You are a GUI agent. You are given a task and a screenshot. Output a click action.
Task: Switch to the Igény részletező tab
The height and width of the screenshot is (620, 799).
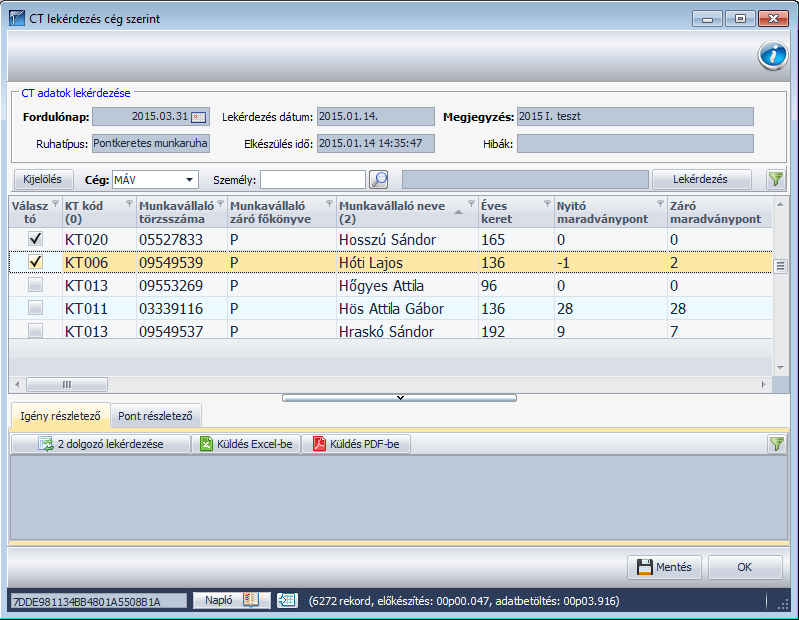(x=60, y=416)
